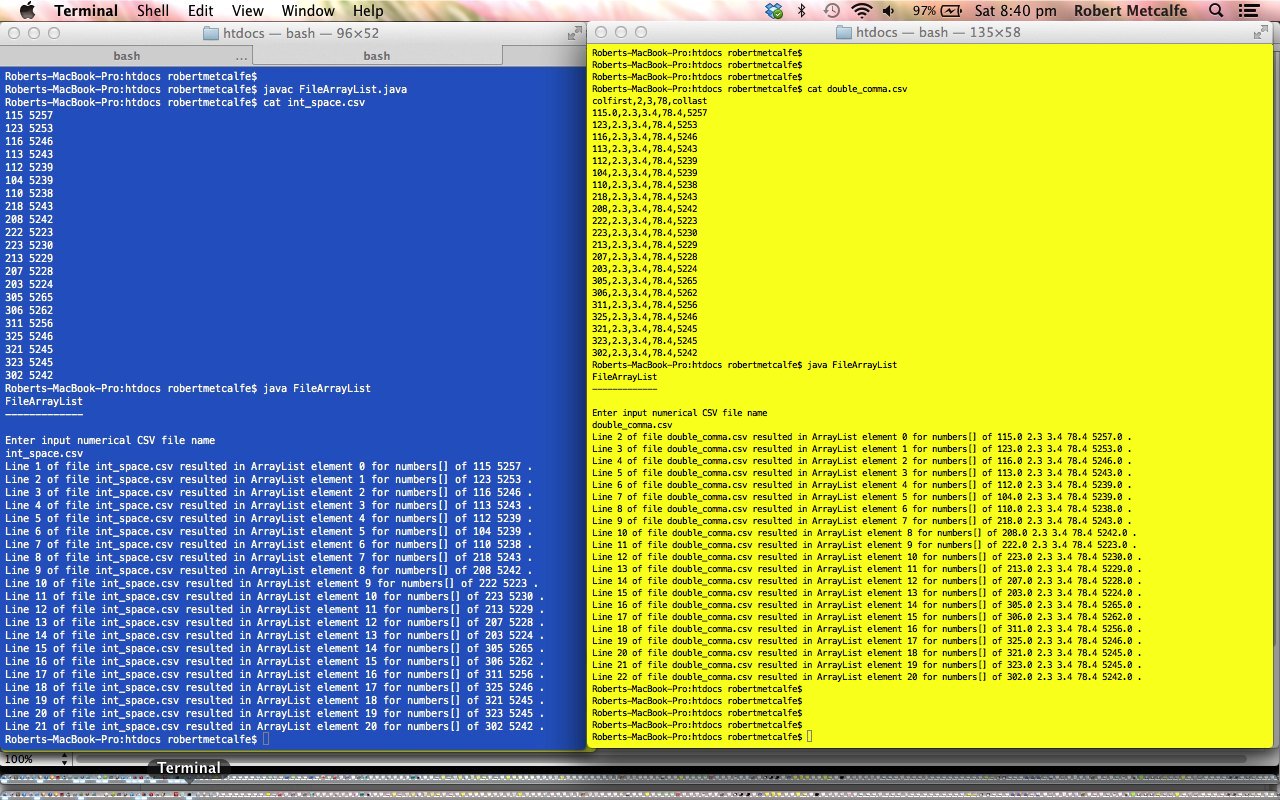Open the Help menu dropdown

368,11
